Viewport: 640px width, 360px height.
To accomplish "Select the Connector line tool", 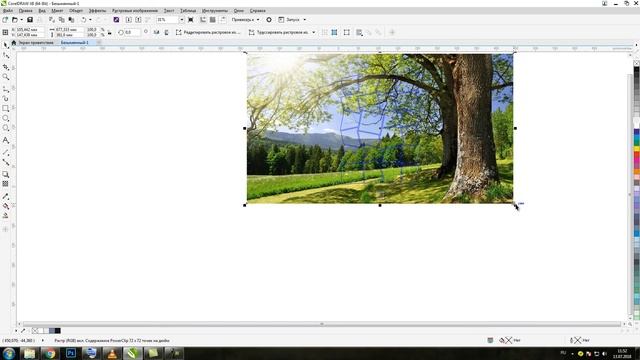I will coord(6,162).
